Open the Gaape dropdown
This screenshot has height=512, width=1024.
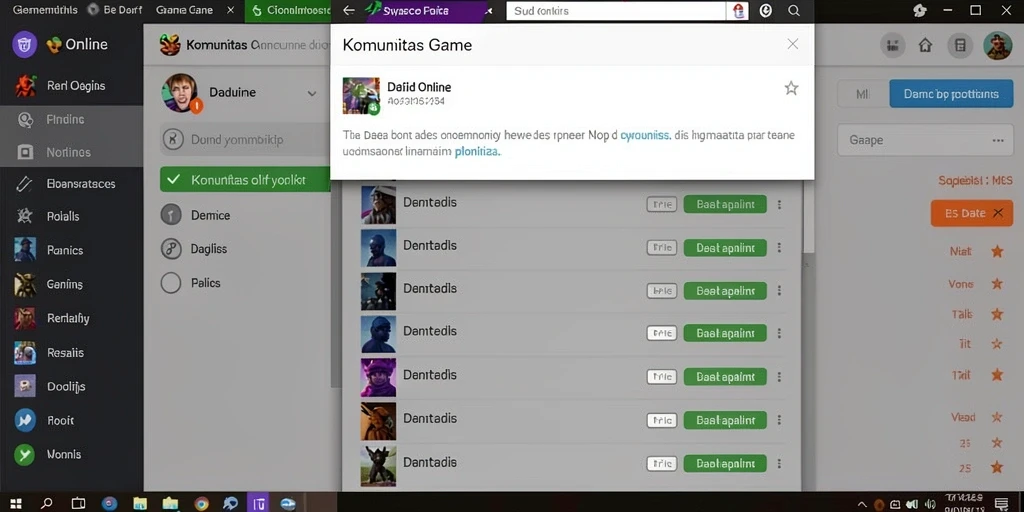[x=925, y=140]
